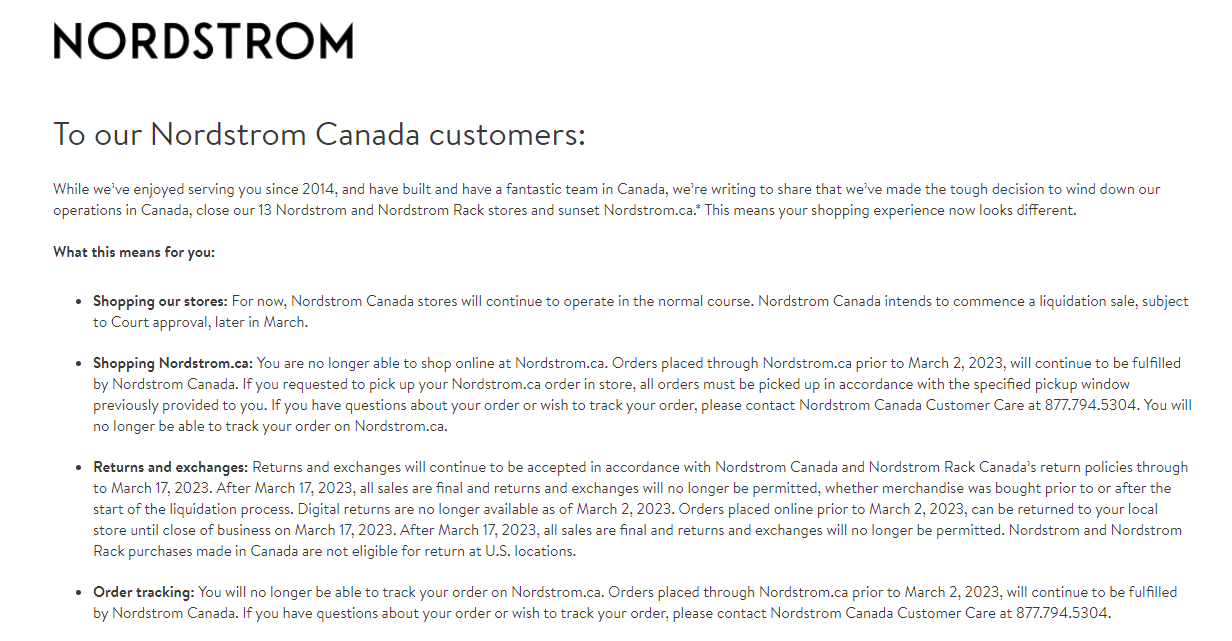Click the bullet point before 'Shopping our stores'

[x=80, y=302]
